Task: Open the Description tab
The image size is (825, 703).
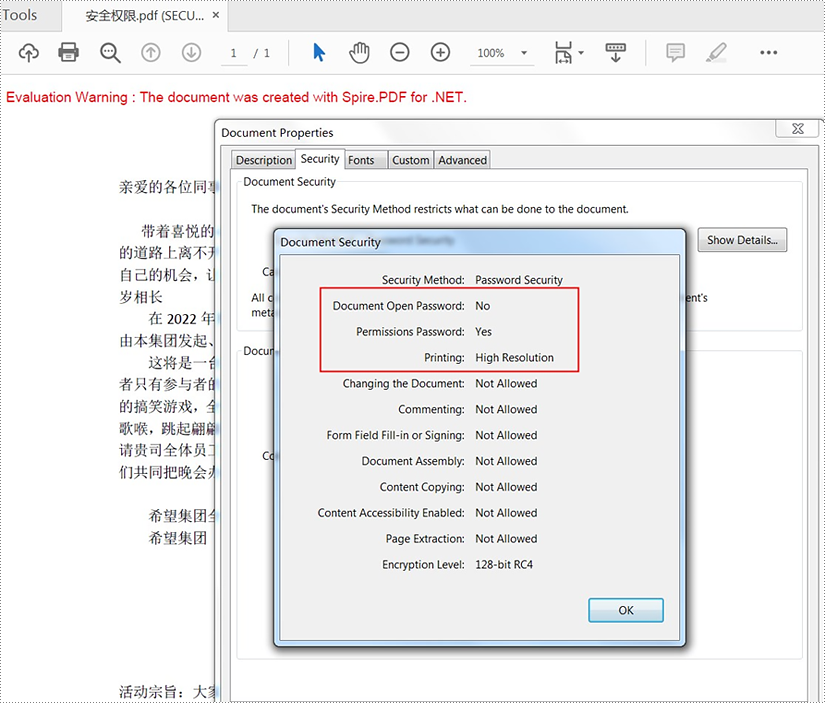Action: [x=264, y=160]
